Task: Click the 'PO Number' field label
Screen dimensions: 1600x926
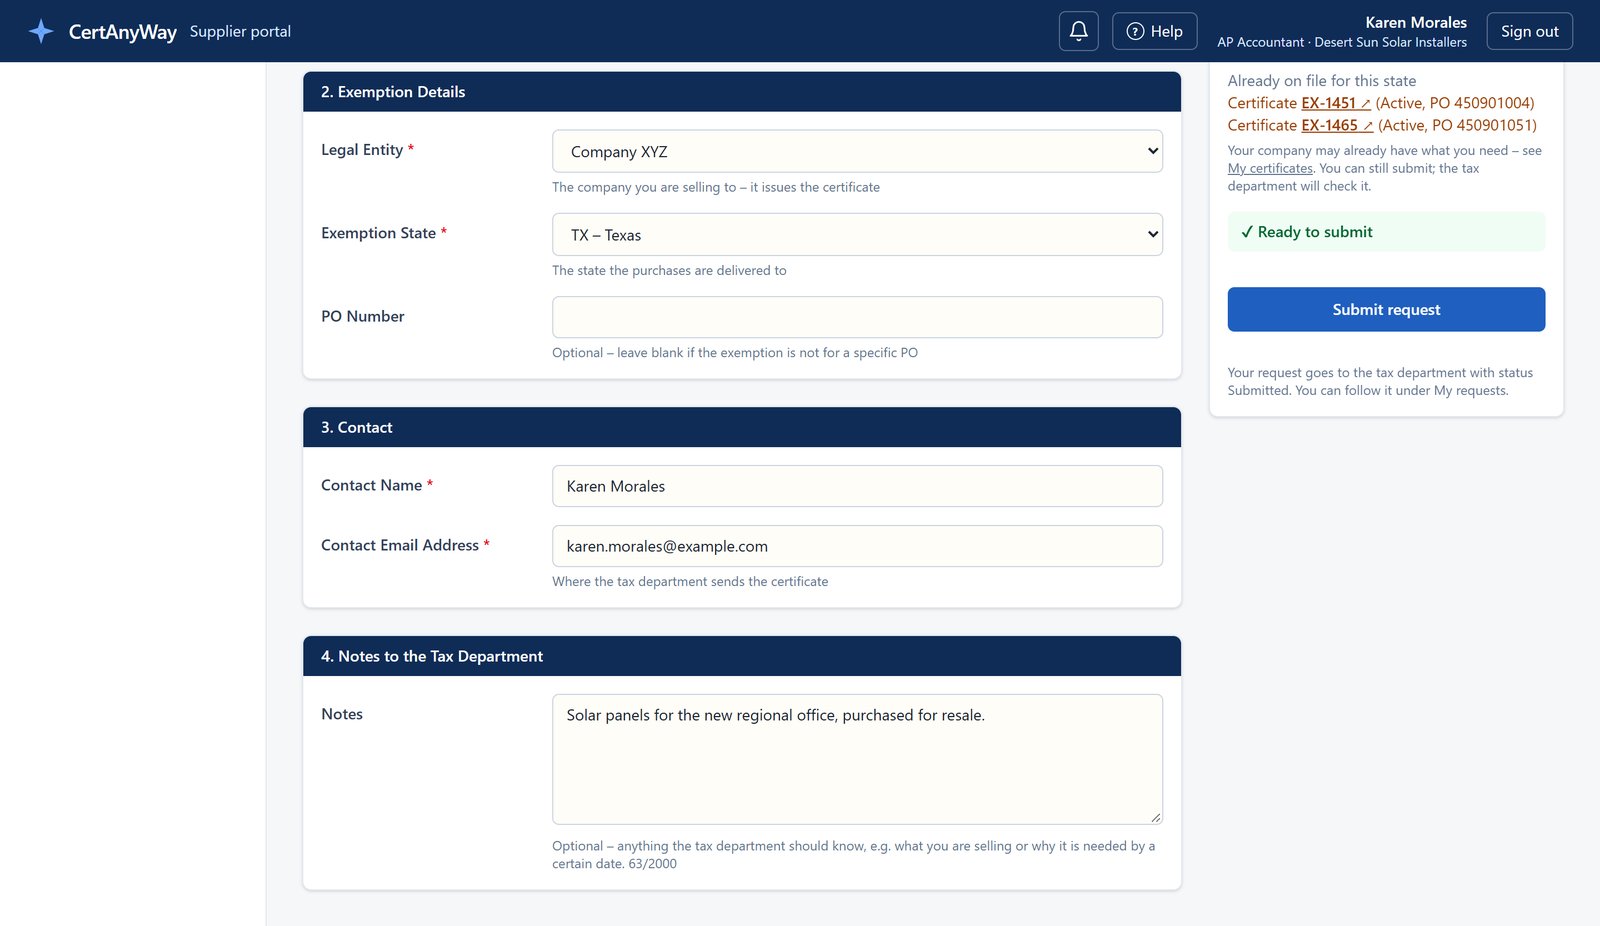Action: (x=363, y=316)
